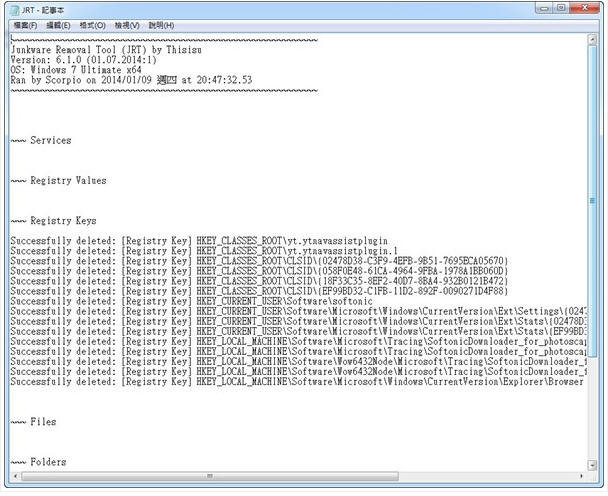The width and height of the screenshot is (608, 496).
Task: Click the CLSID line with {058F0E48-61CA
Action: pyautogui.click(x=259, y=271)
